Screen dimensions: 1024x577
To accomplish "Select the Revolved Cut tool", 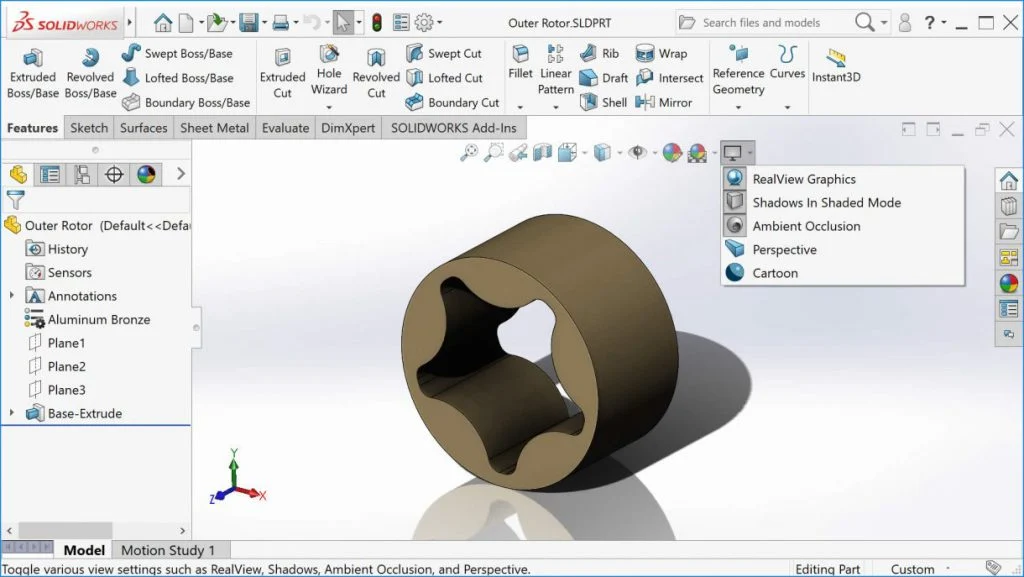I will [x=376, y=73].
